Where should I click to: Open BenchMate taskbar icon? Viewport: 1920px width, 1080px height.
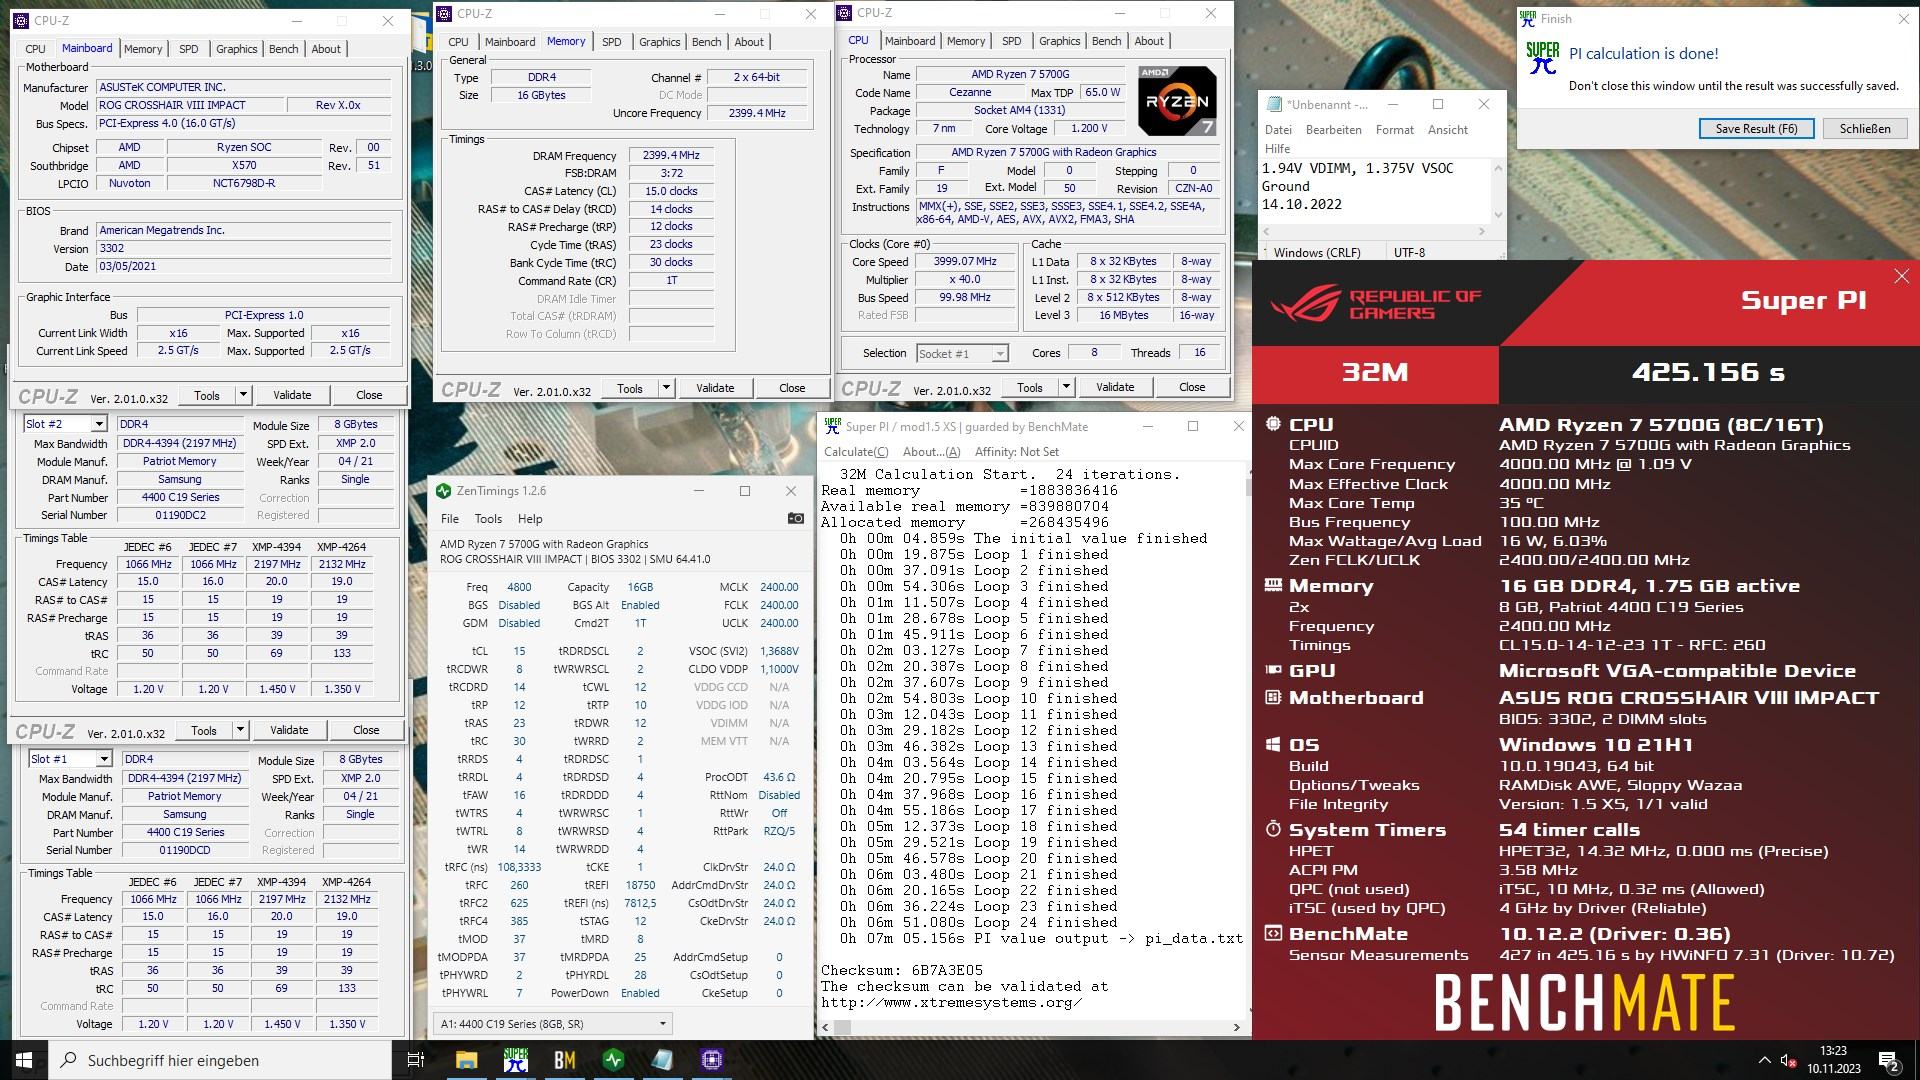point(564,1060)
